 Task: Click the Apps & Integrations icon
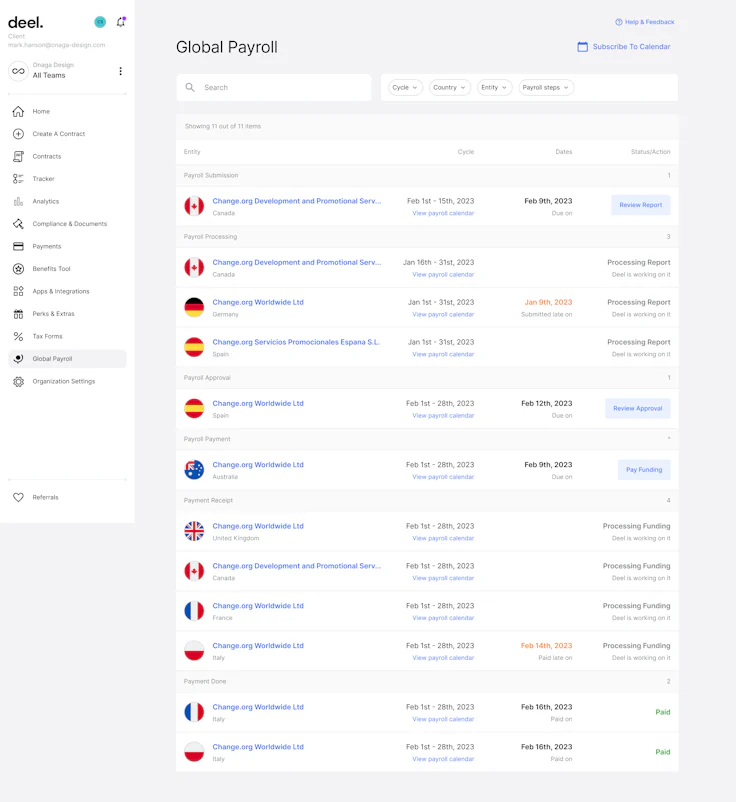[17, 291]
